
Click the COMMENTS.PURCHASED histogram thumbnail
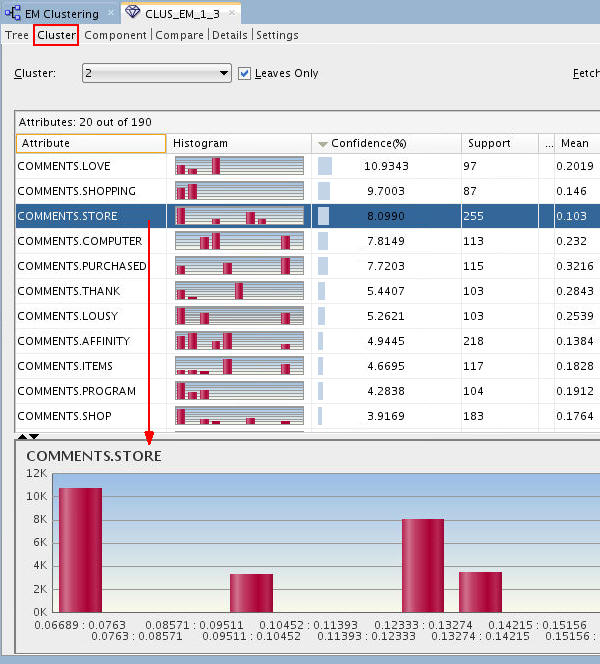pyautogui.click(x=239, y=266)
